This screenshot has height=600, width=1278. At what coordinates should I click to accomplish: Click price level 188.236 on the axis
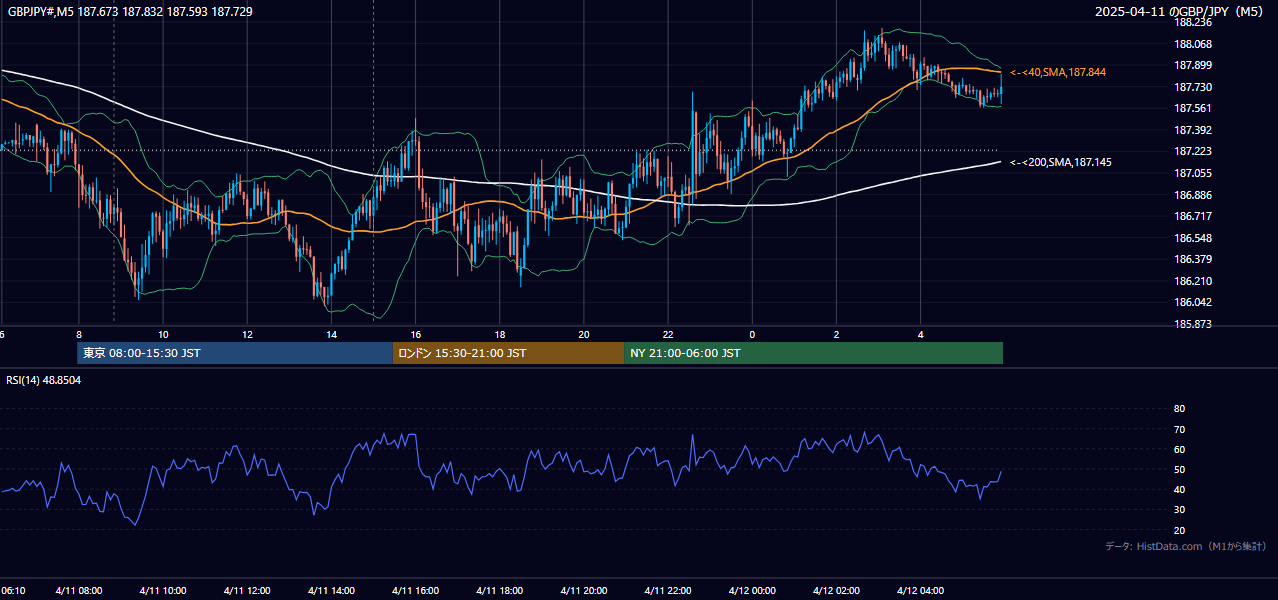[x=1193, y=22]
